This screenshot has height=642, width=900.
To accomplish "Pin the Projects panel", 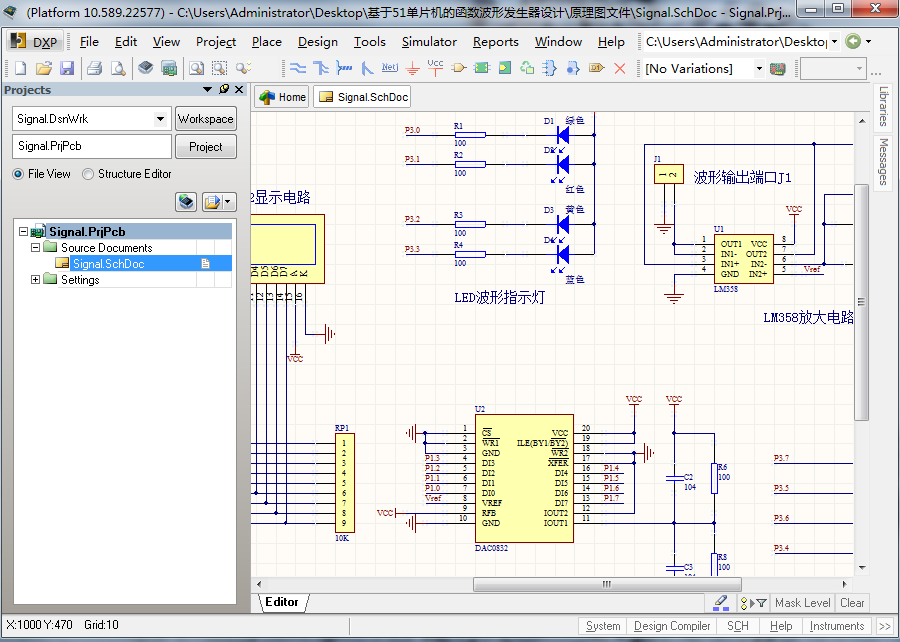I will (x=224, y=90).
